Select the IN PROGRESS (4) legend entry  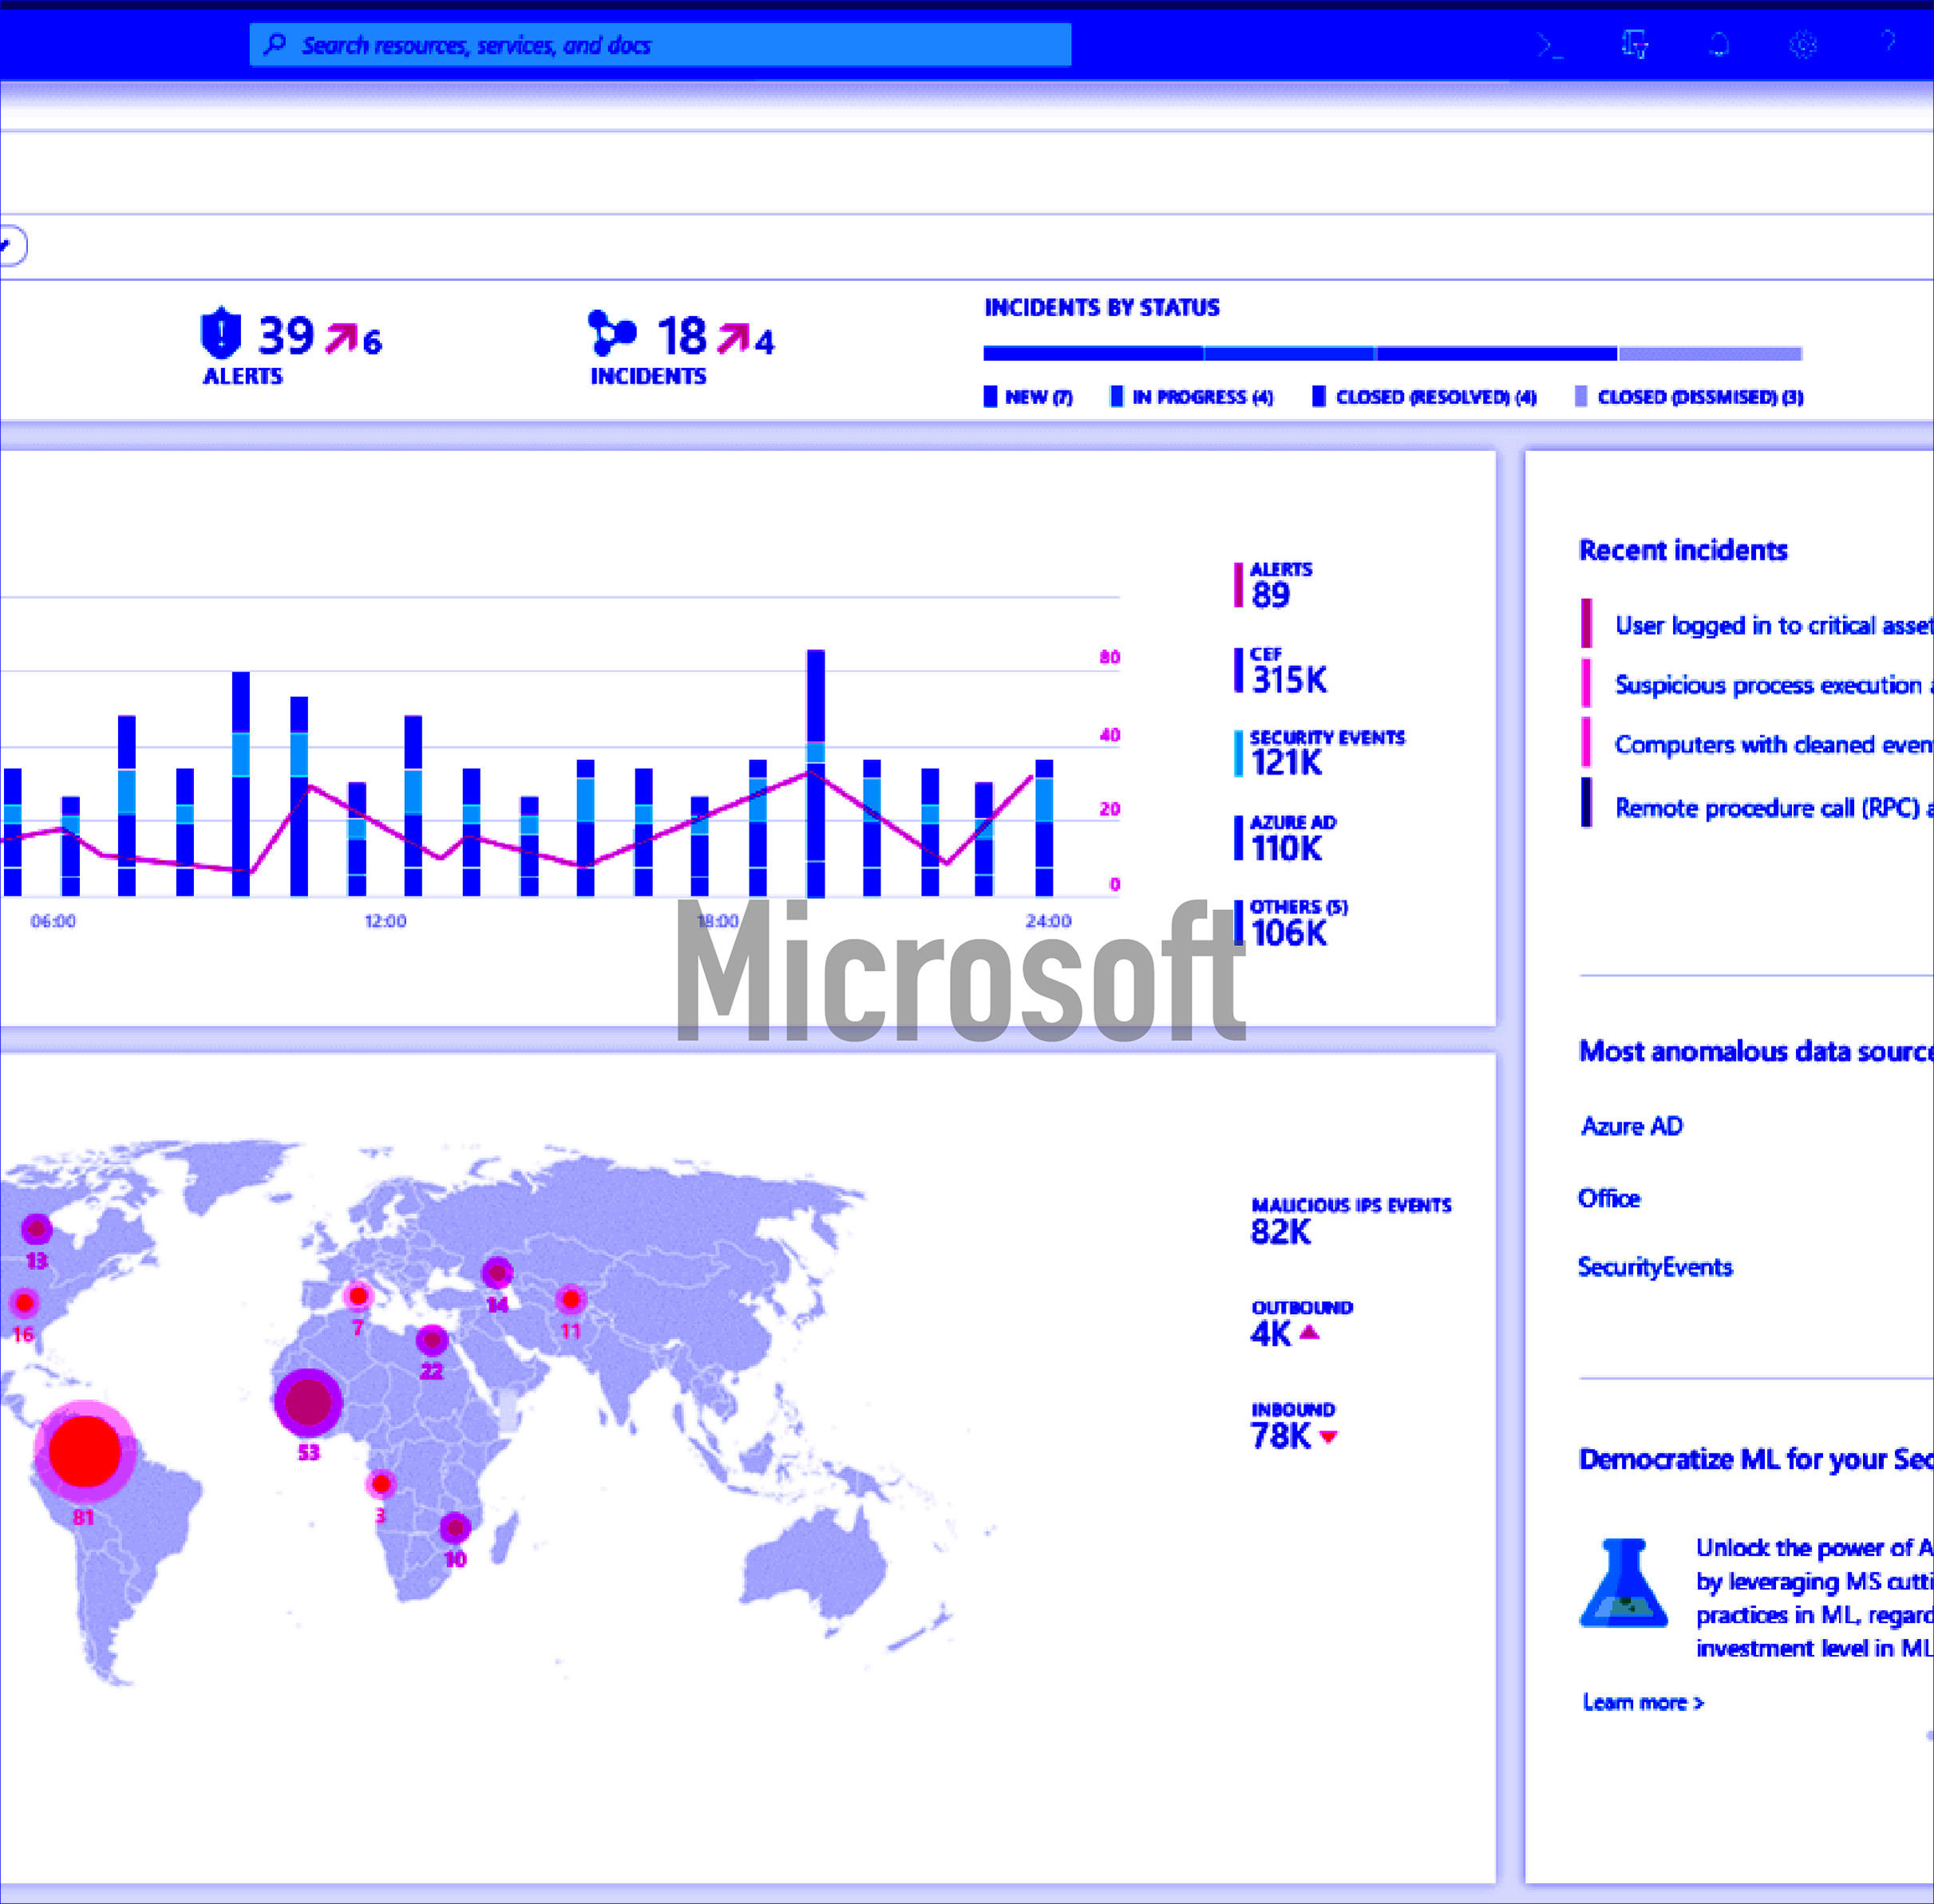1191,397
